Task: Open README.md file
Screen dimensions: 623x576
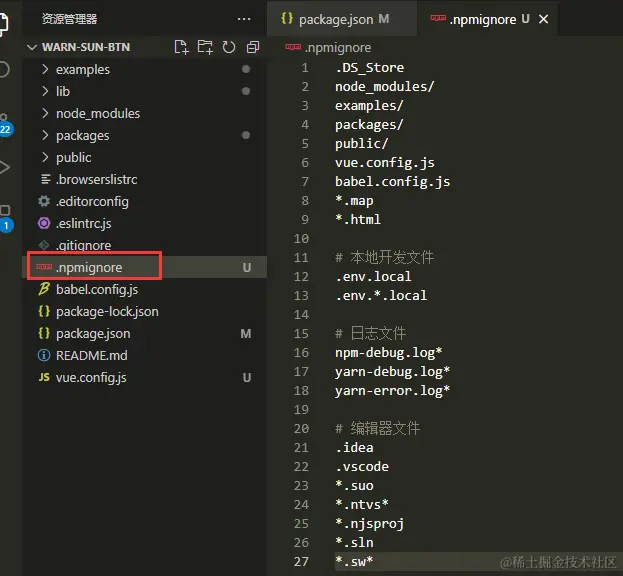Action: click(145, 355)
